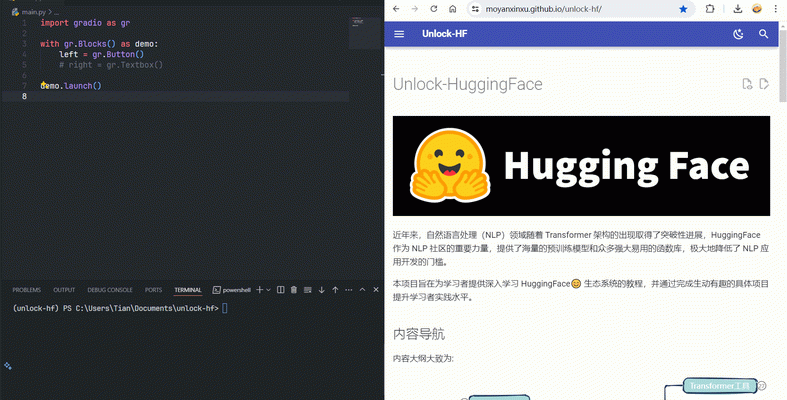Click the Unlock-HF site title
This screenshot has width=787, height=400.
(x=445, y=34)
